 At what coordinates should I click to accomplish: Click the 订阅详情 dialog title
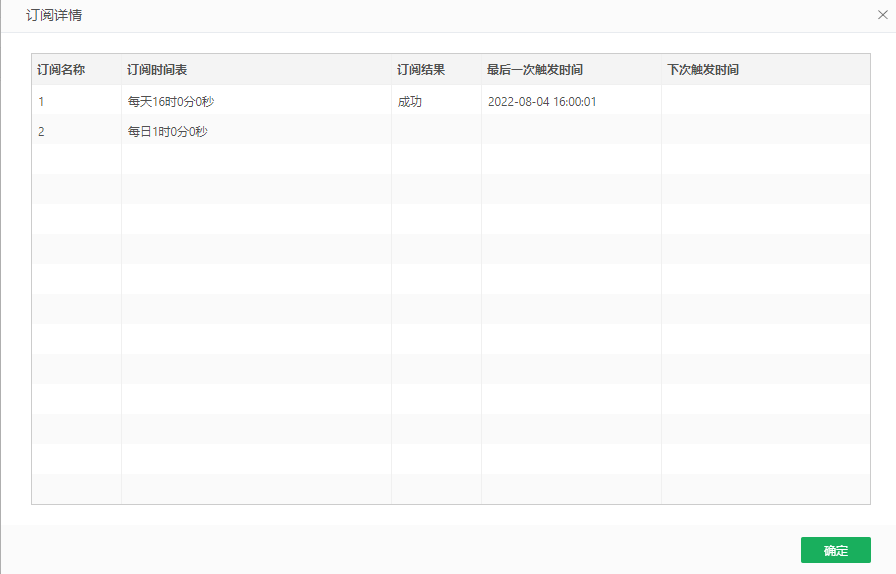(54, 15)
